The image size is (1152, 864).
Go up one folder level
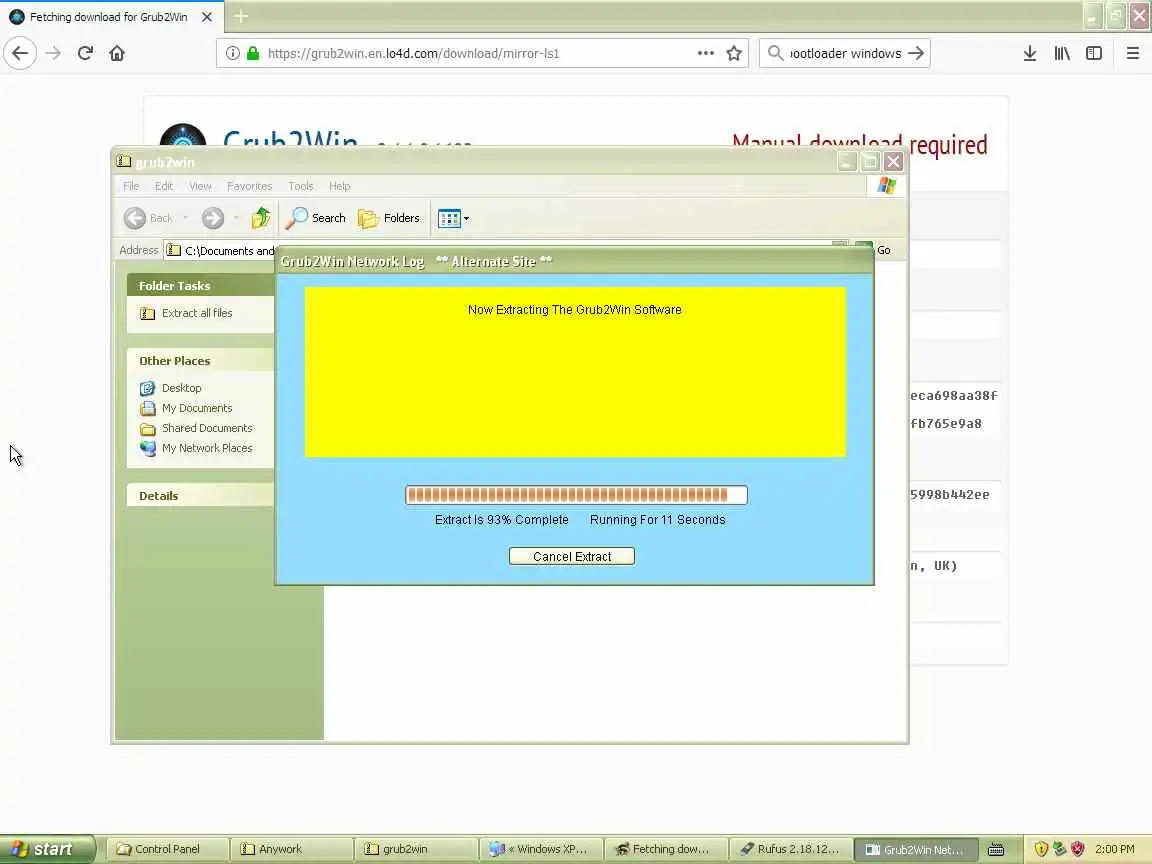[x=261, y=217]
